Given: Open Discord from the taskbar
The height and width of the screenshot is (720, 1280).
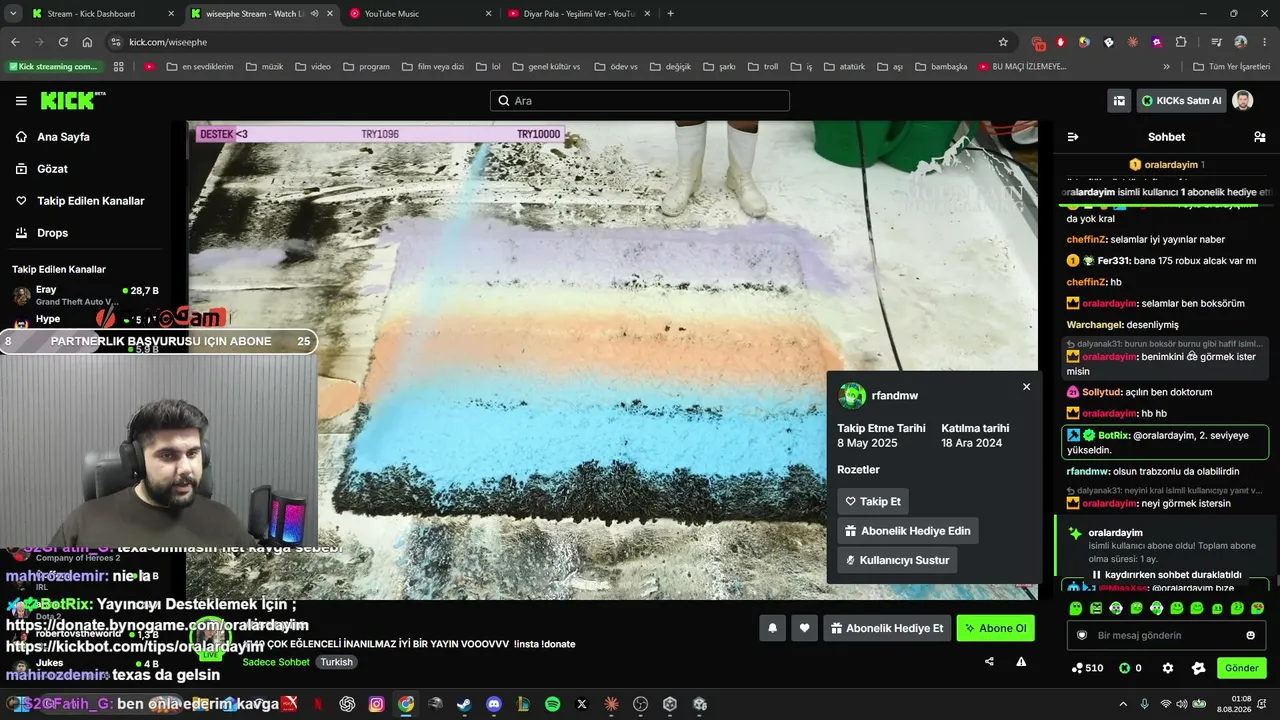Looking at the screenshot, I should [x=493, y=704].
